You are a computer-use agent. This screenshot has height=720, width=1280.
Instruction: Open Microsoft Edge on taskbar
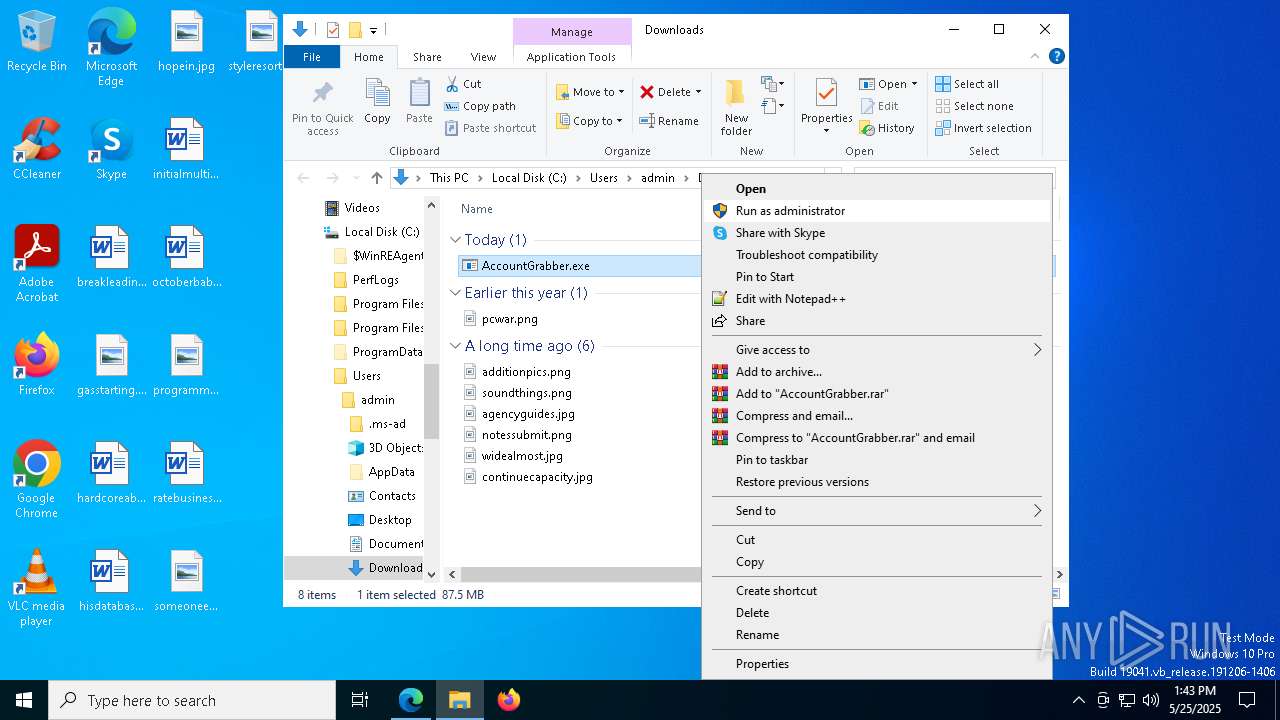pos(411,700)
